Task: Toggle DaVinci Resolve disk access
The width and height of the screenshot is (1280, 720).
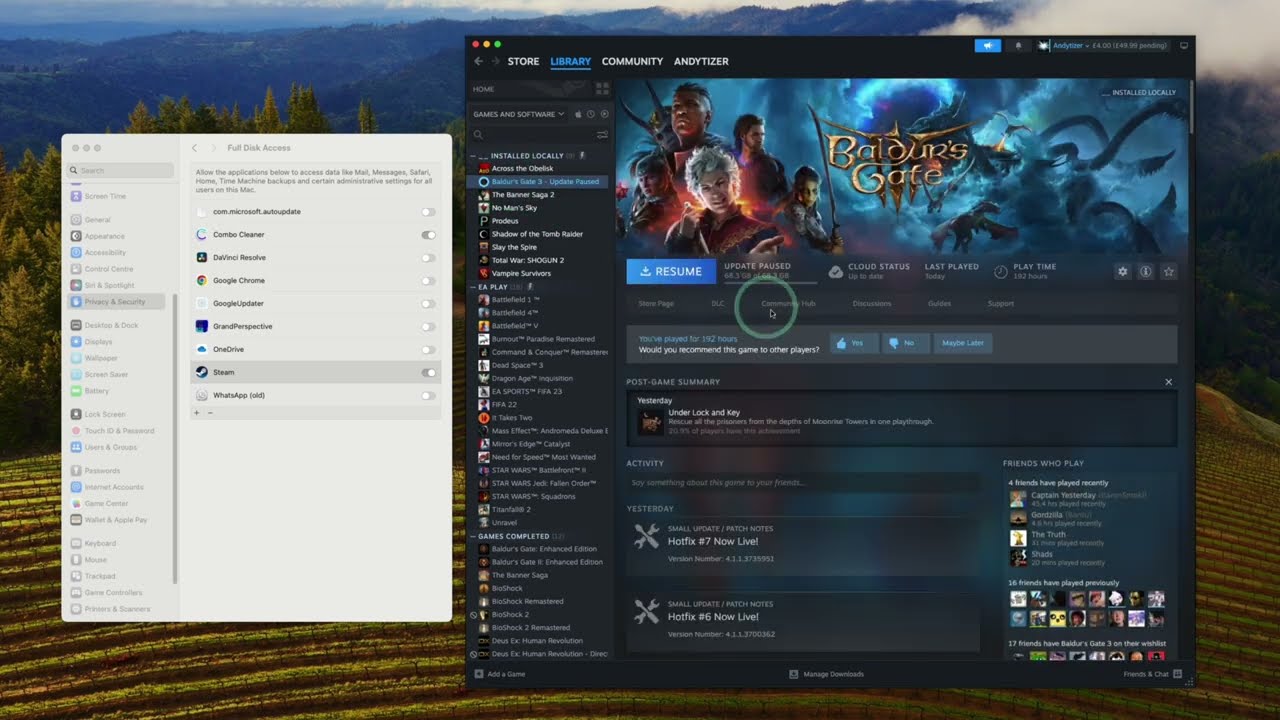Action: click(428, 258)
